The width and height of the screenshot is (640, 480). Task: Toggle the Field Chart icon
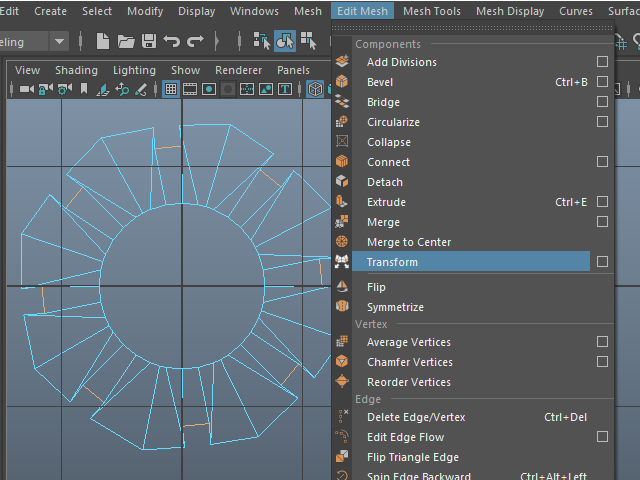247,89
